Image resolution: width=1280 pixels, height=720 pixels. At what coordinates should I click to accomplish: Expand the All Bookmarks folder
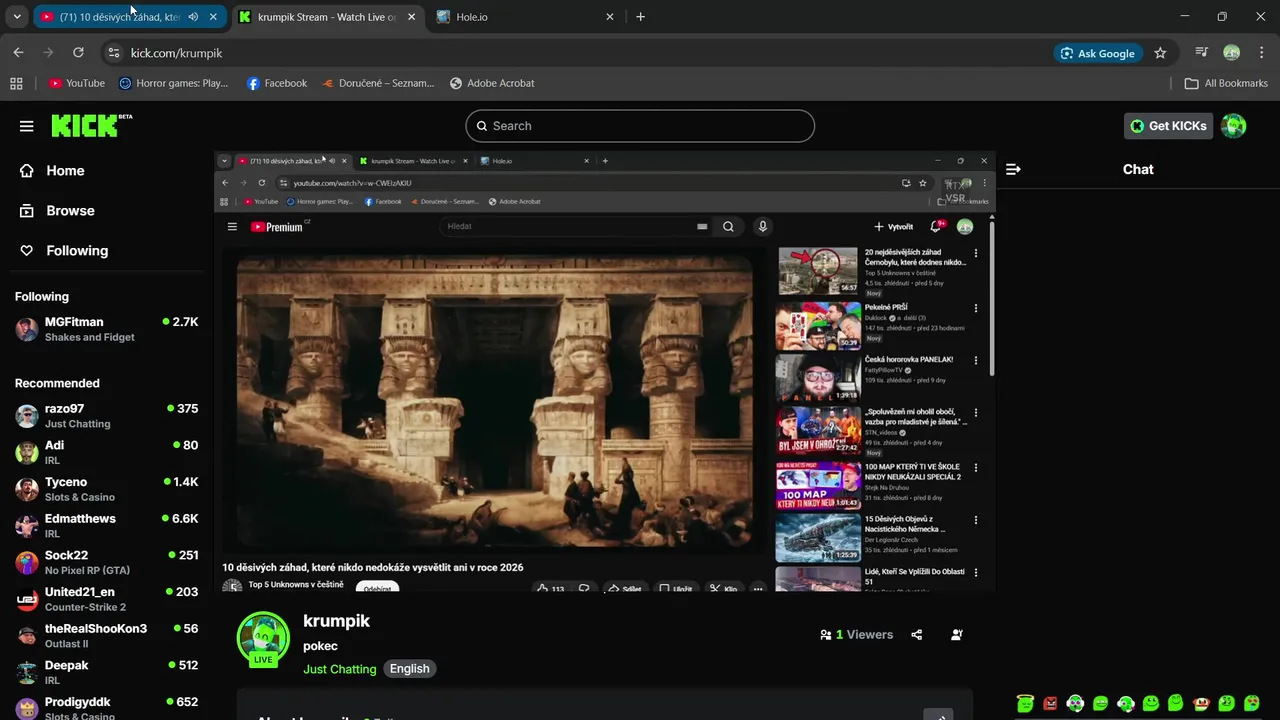tap(1226, 84)
